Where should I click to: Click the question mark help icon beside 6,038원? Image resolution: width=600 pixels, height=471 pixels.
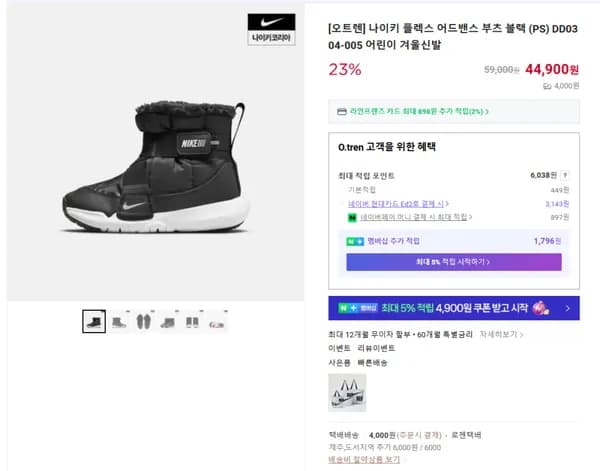[x=565, y=175]
